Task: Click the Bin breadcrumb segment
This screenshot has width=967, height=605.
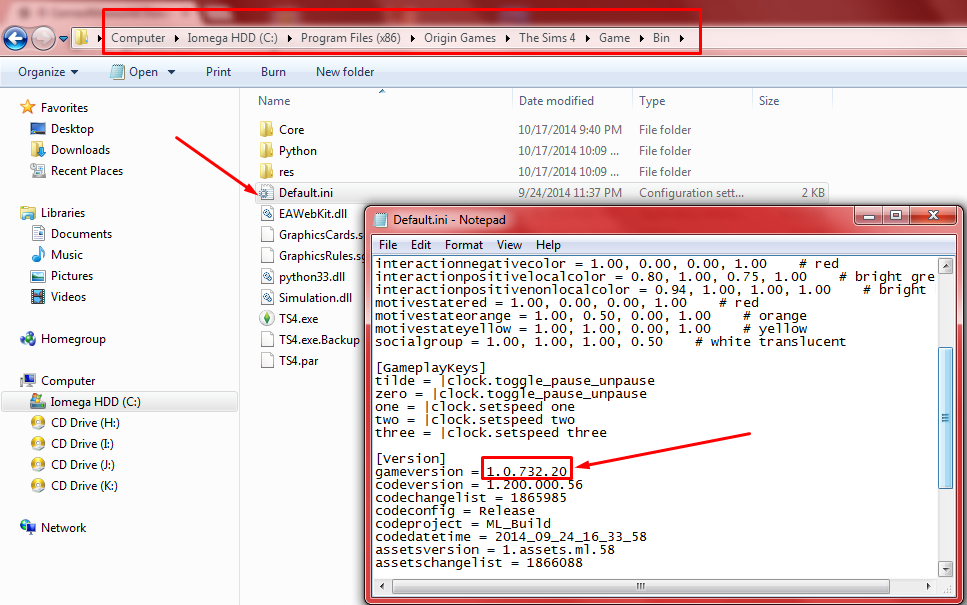Action: point(661,38)
